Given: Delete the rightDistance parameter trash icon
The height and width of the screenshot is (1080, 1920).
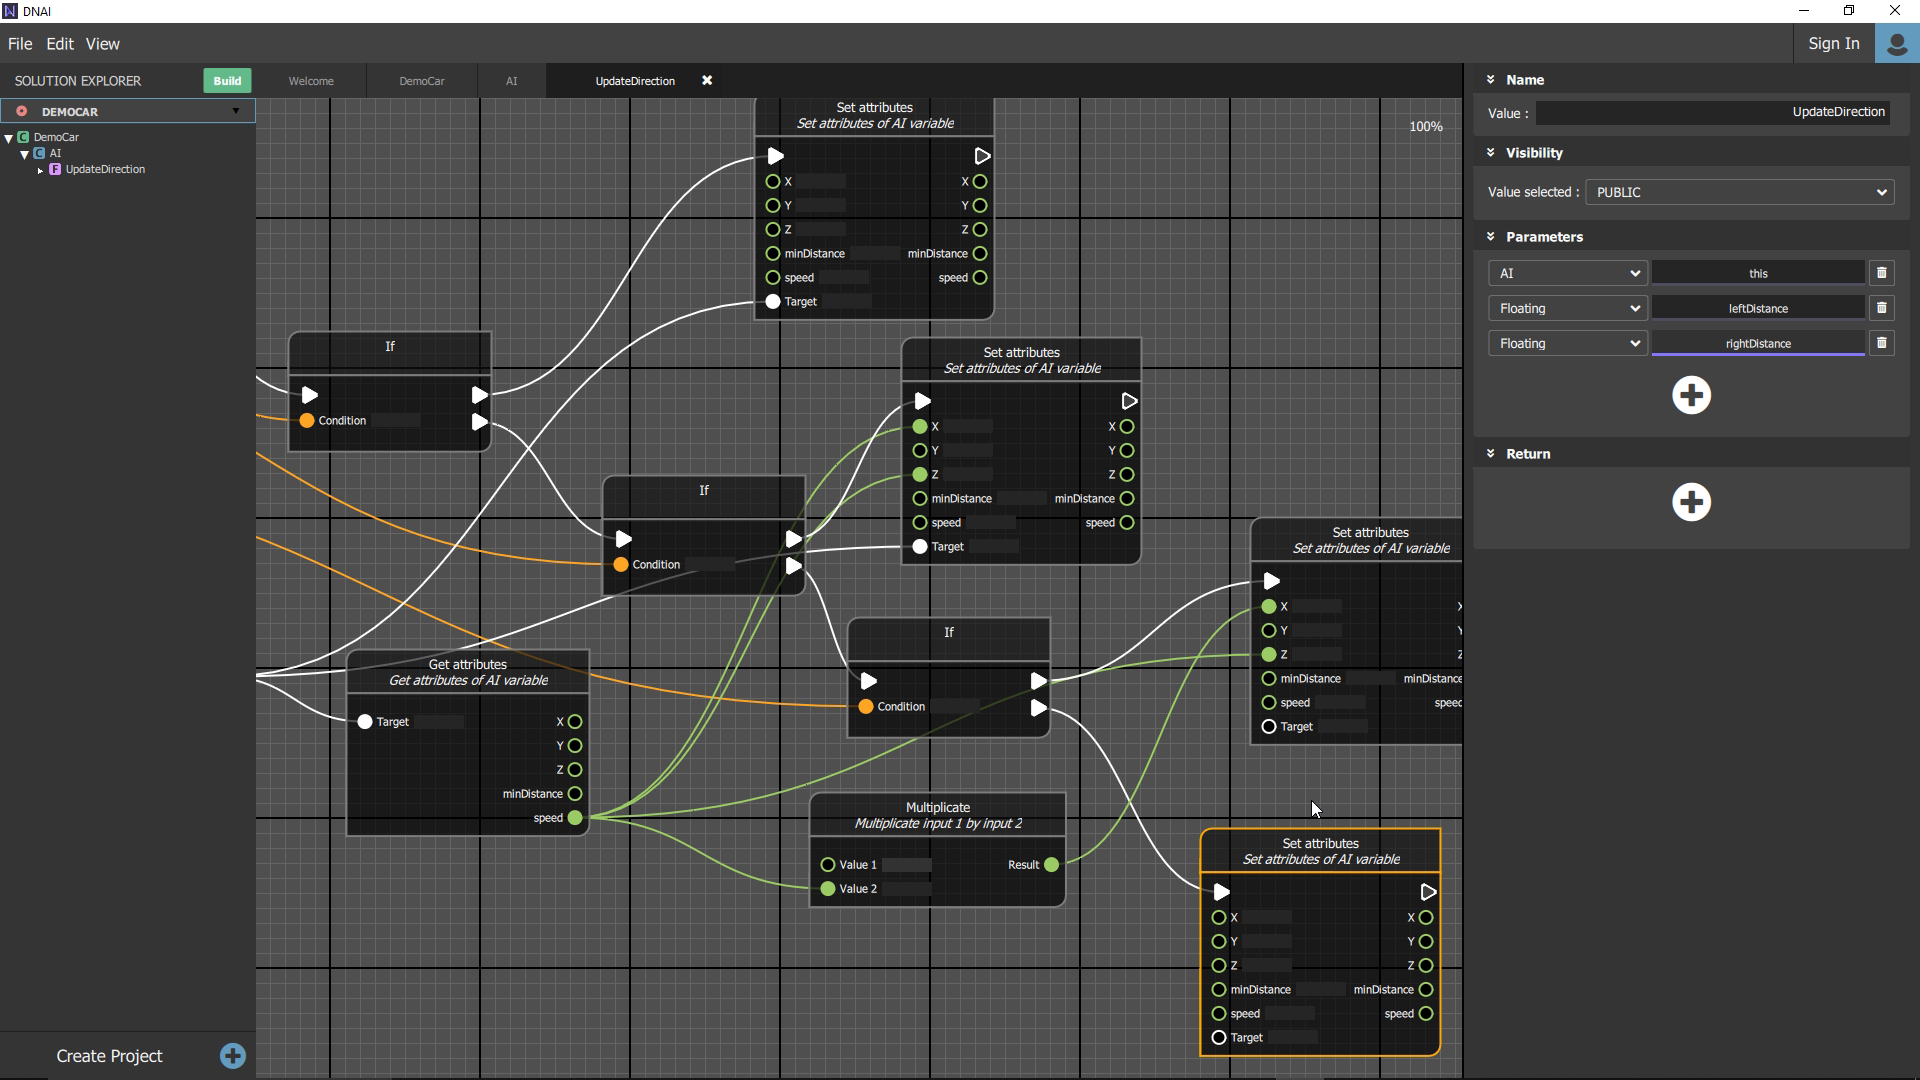Looking at the screenshot, I should point(1881,343).
